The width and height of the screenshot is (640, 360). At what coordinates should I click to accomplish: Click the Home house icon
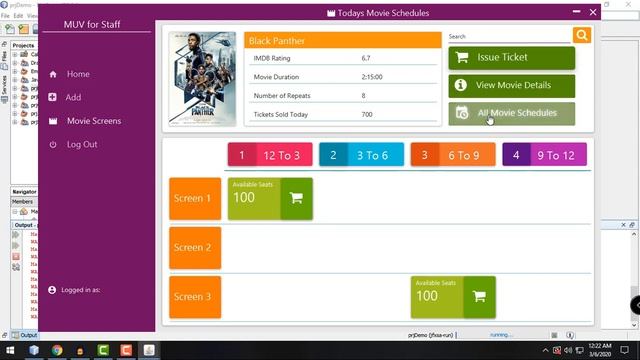click(53, 74)
